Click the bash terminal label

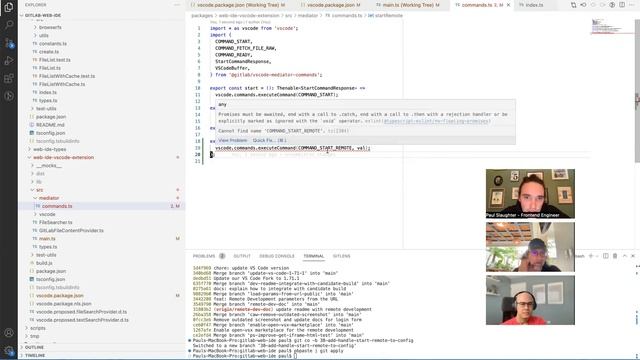point(580,256)
